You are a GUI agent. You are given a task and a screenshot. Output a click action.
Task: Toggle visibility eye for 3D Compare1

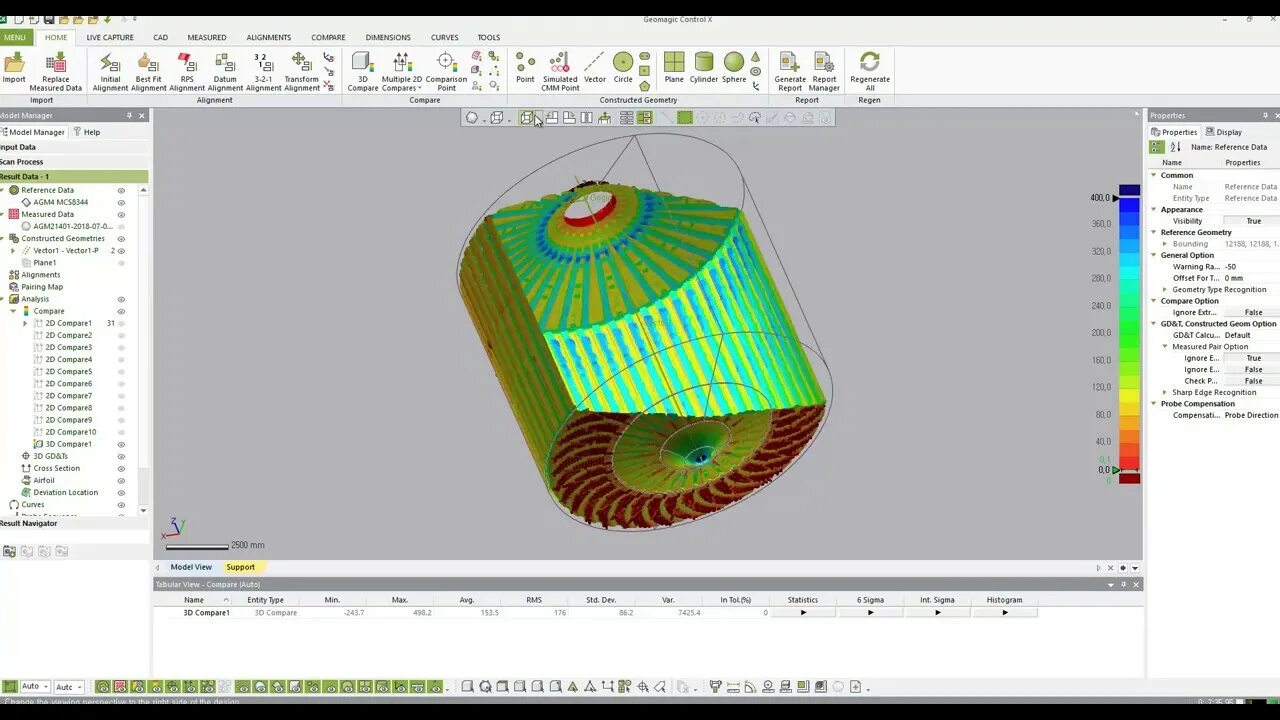click(121, 444)
